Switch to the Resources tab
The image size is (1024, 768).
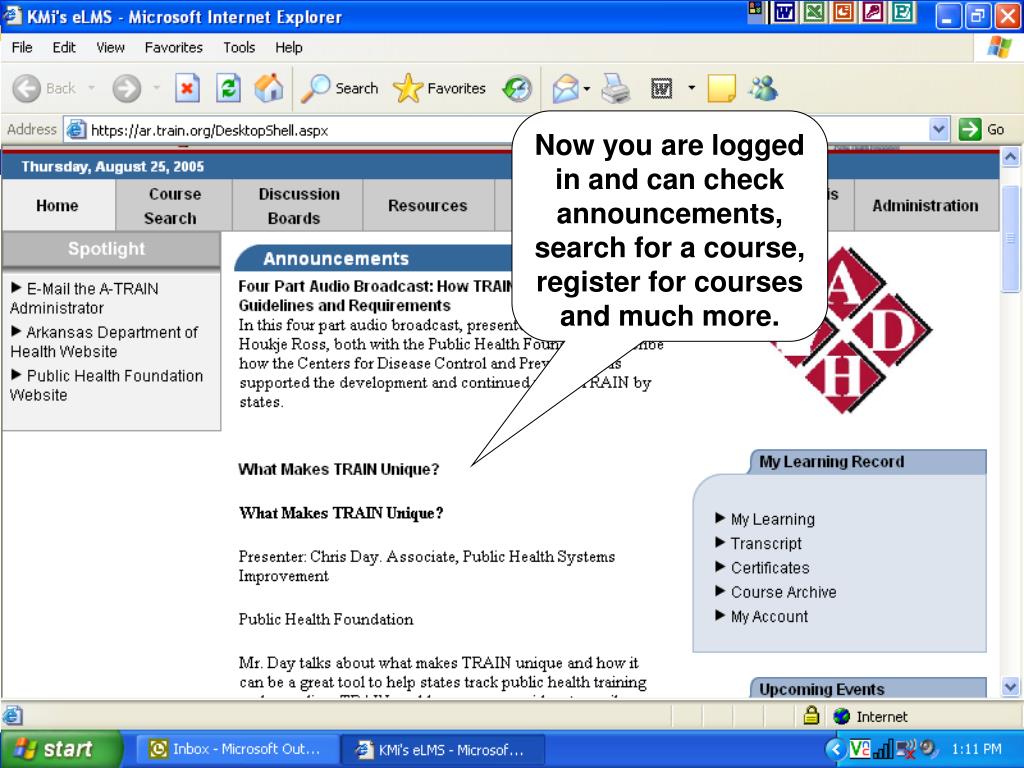(x=428, y=206)
